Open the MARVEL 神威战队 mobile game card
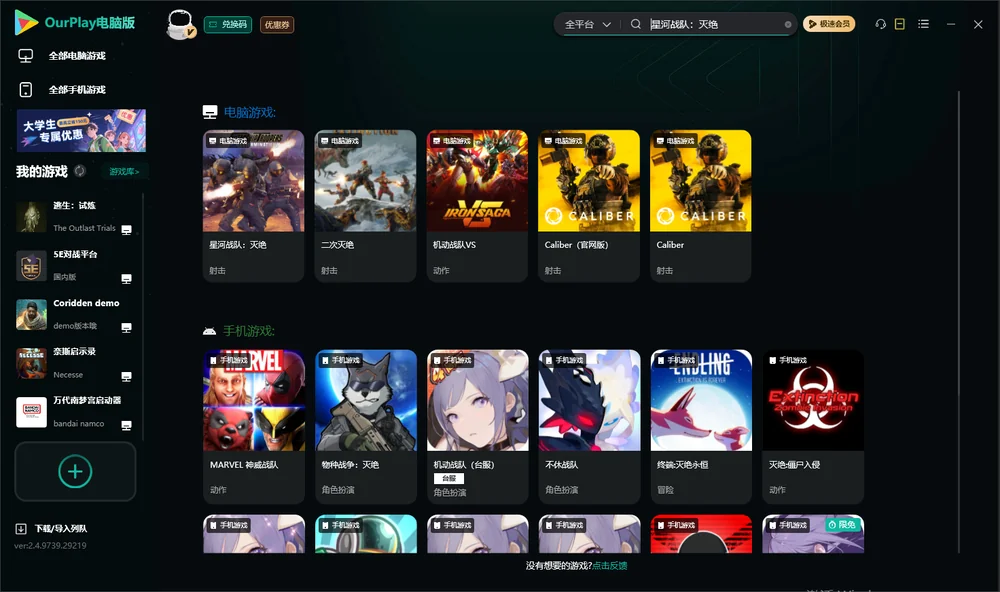Screen dimensions: 1000x592 click(x=254, y=427)
